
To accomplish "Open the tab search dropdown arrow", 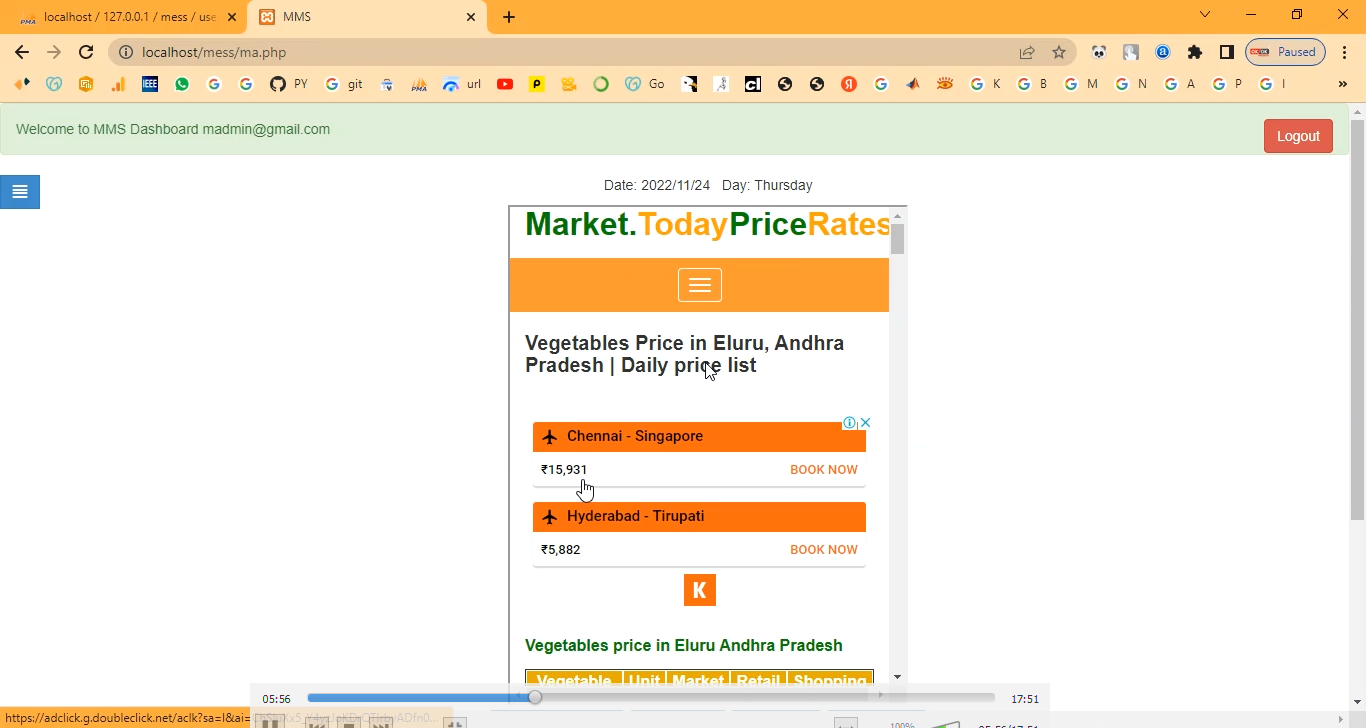I will [x=1205, y=15].
